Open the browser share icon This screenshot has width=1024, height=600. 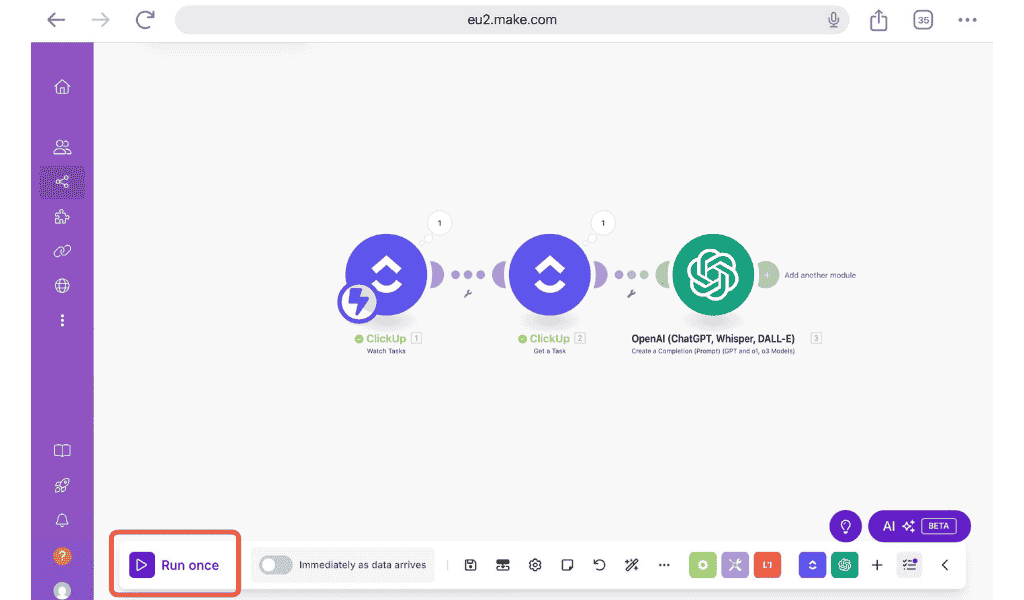click(x=878, y=20)
